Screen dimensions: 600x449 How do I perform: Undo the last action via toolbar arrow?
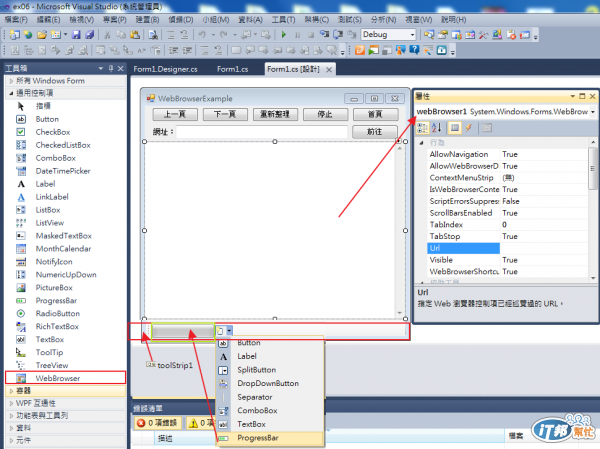pos(202,35)
